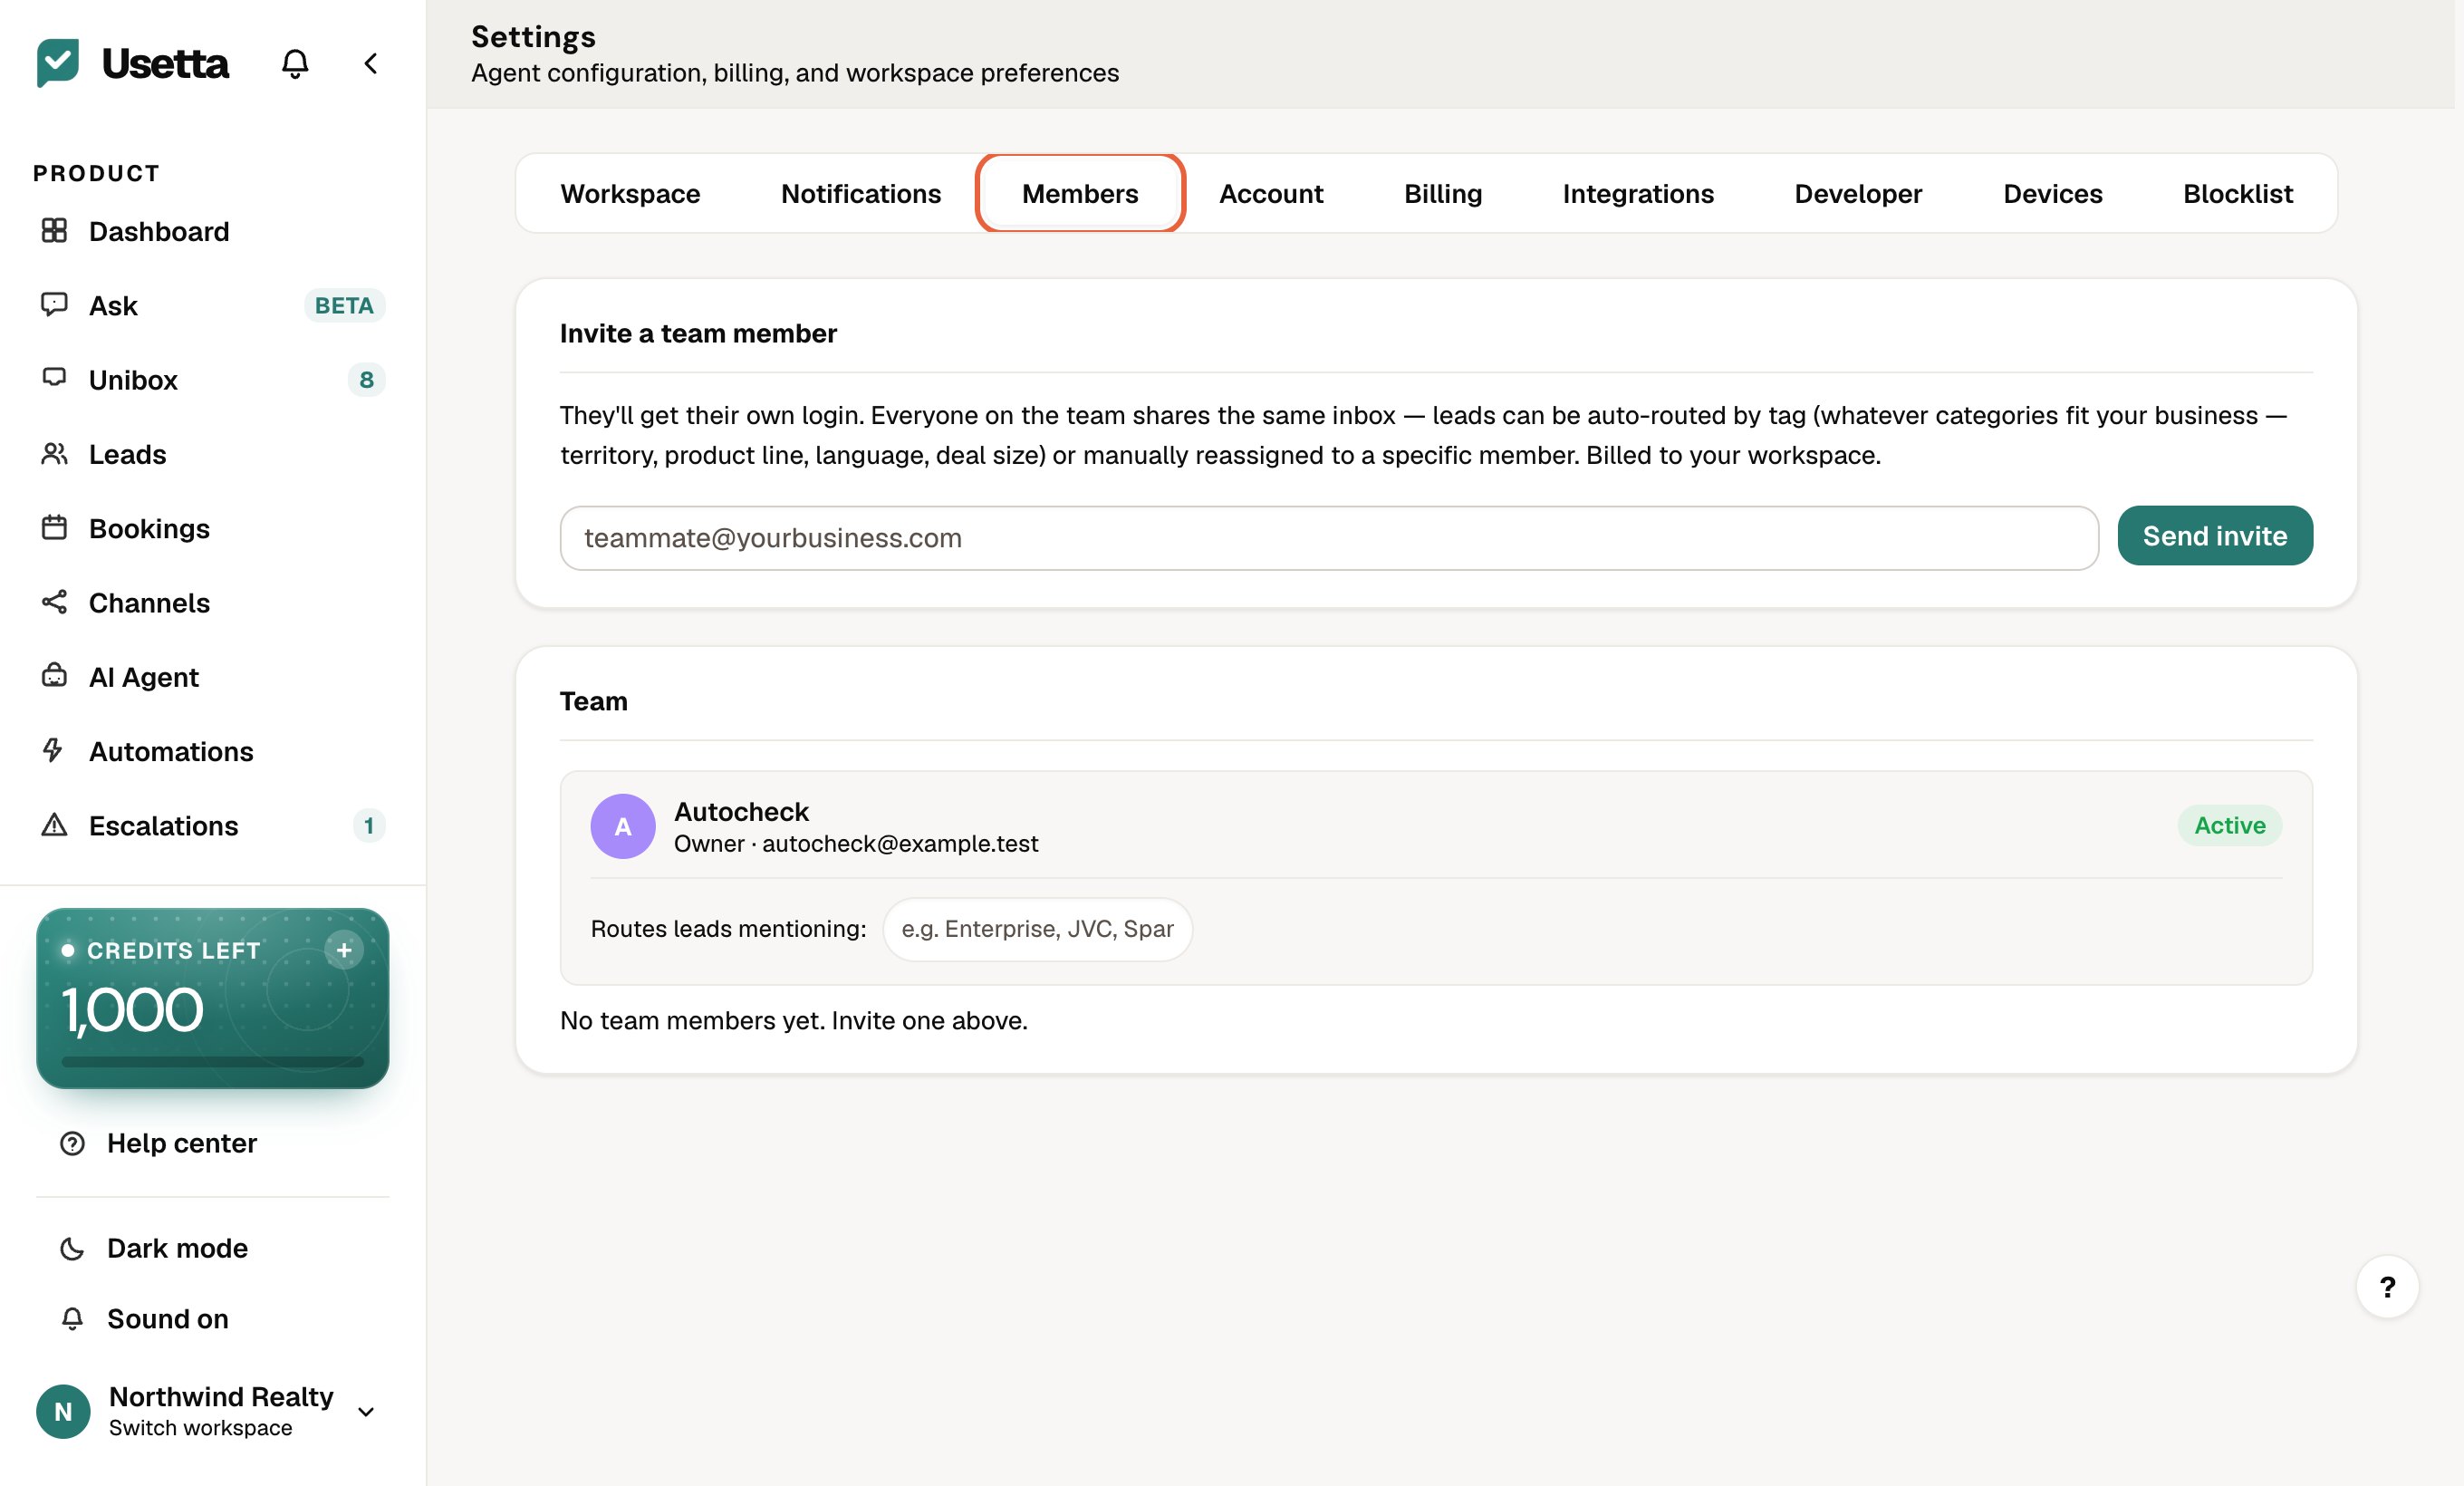Open the notifications bell in sidebar header
The height and width of the screenshot is (1486, 2464).
coord(294,64)
